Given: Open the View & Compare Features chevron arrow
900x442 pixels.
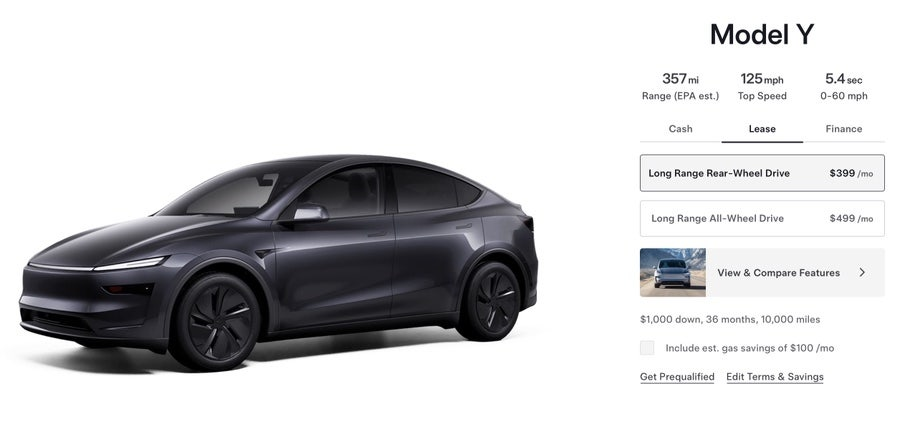Looking at the screenshot, I should [x=862, y=273].
